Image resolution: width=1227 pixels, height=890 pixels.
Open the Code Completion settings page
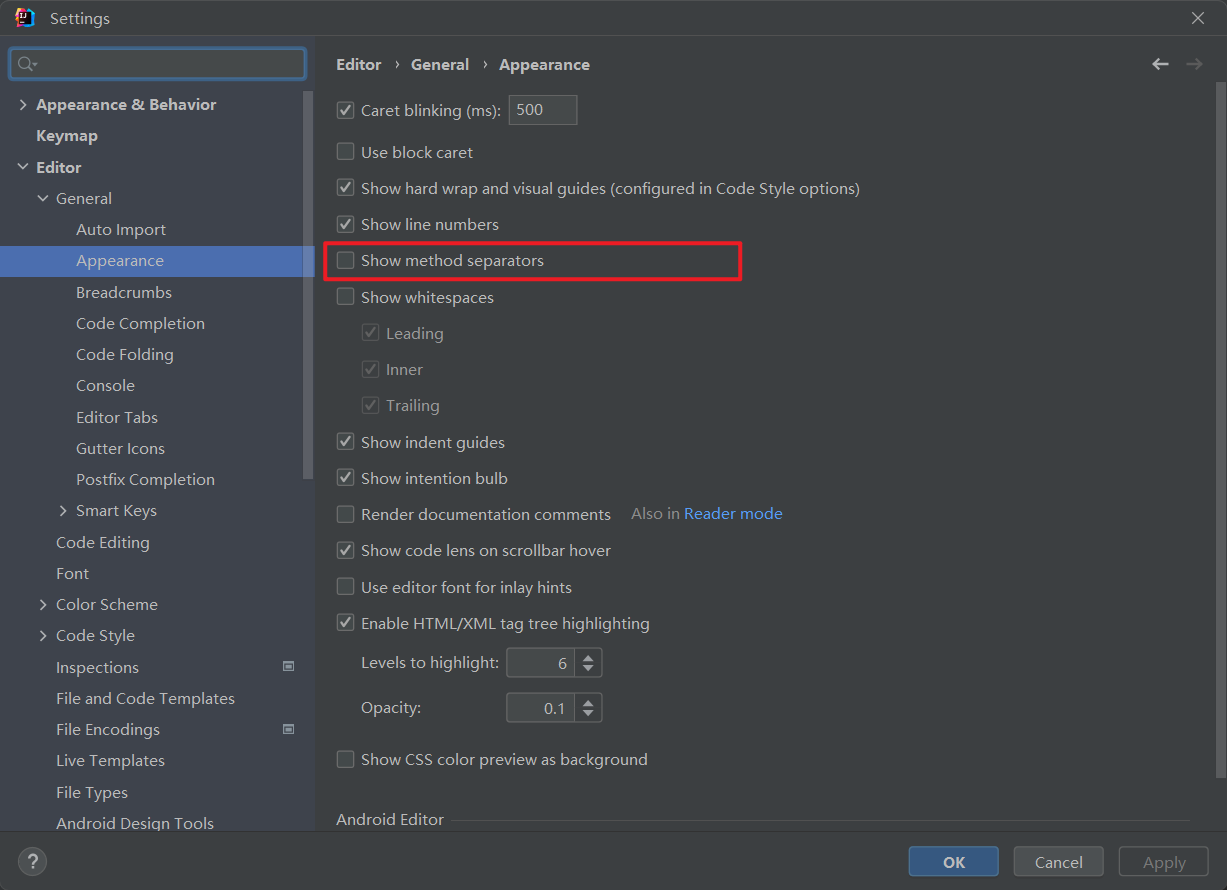[x=140, y=323]
